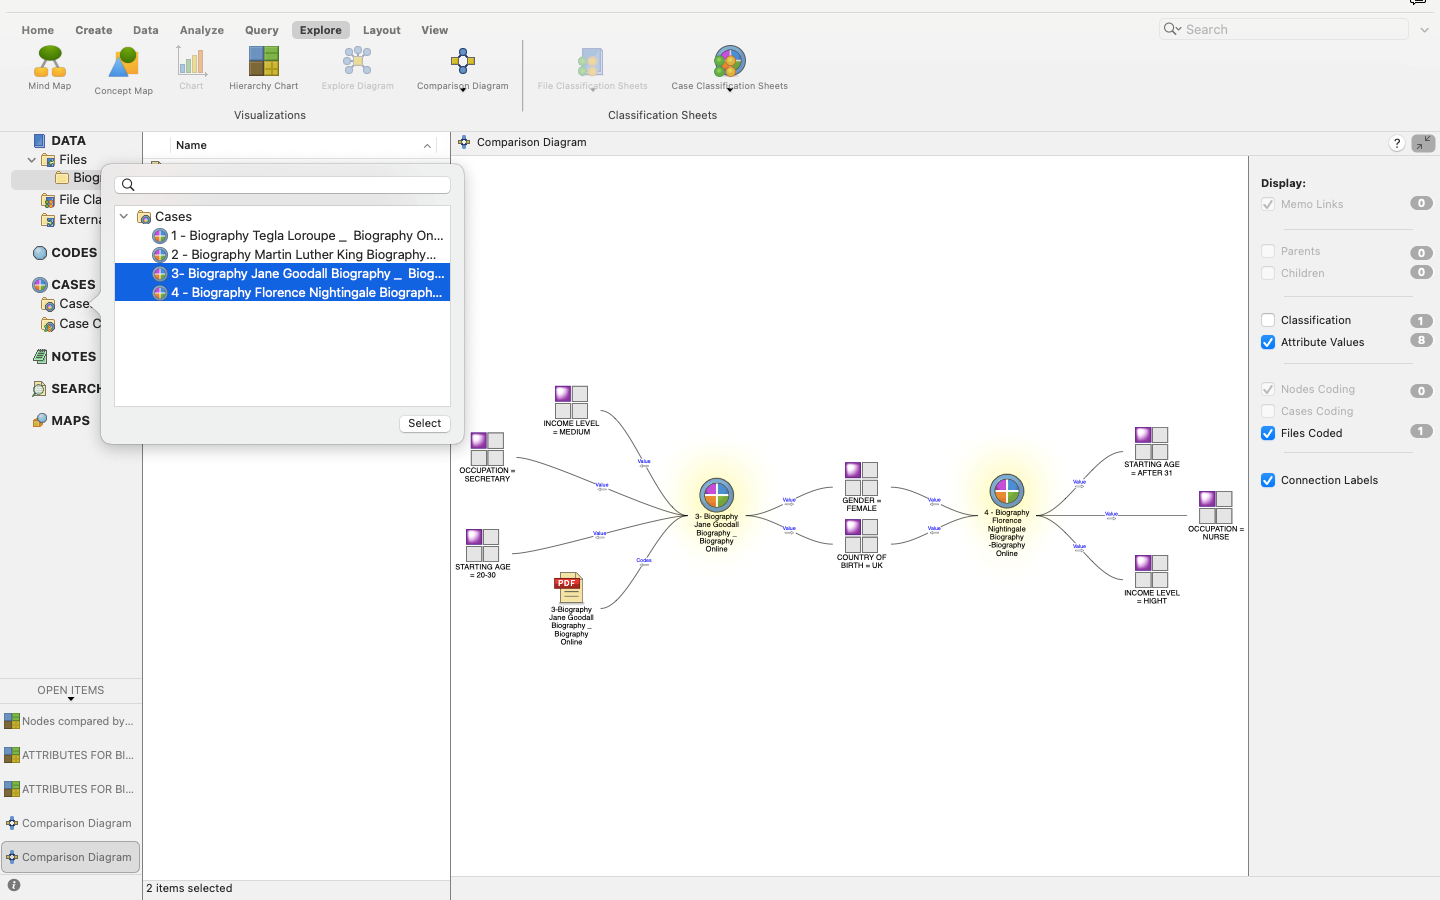Toggle the Nodes Coding checkbox
This screenshot has width=1440, height=900.
1268,389
